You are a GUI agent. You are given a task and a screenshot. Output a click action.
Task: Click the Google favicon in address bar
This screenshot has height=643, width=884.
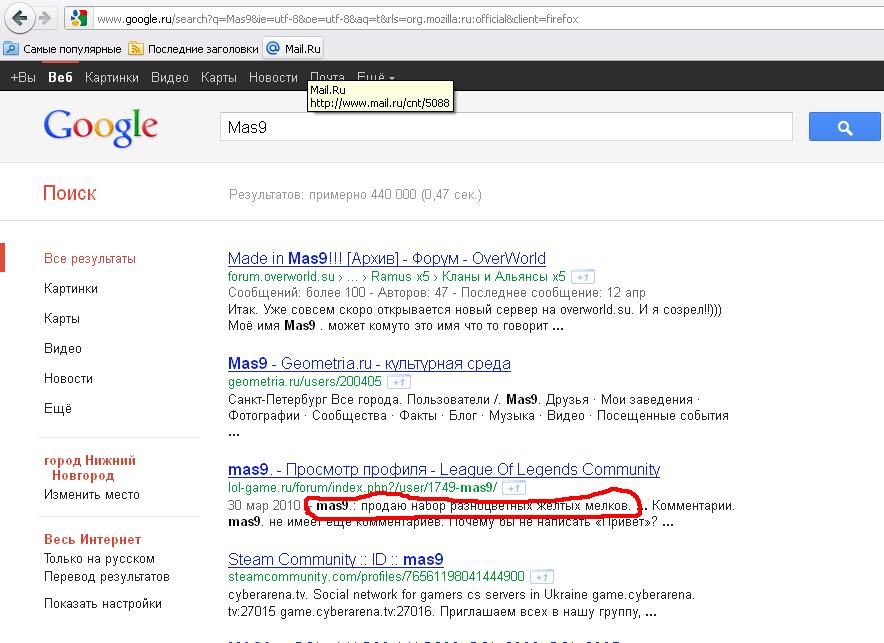pyautogui.click(x=79, y=19)
